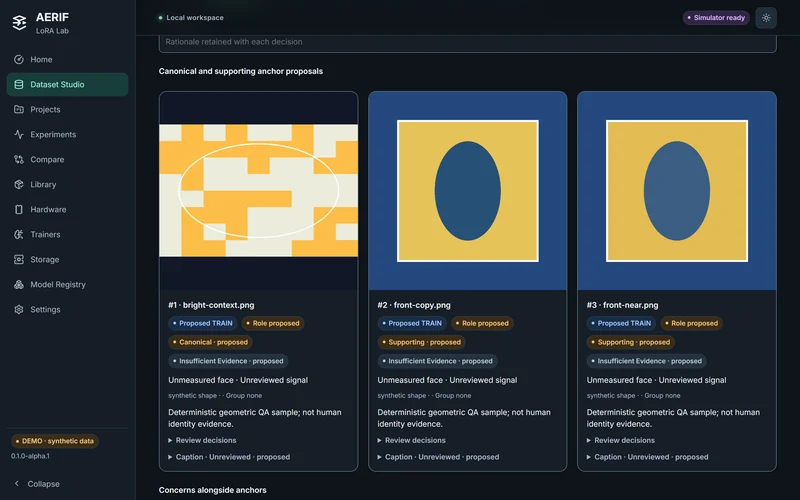Click Insufficient Evidence tag on front-copy.png
Viewport: 800px width, 500px height.
(x=437, y=361)
